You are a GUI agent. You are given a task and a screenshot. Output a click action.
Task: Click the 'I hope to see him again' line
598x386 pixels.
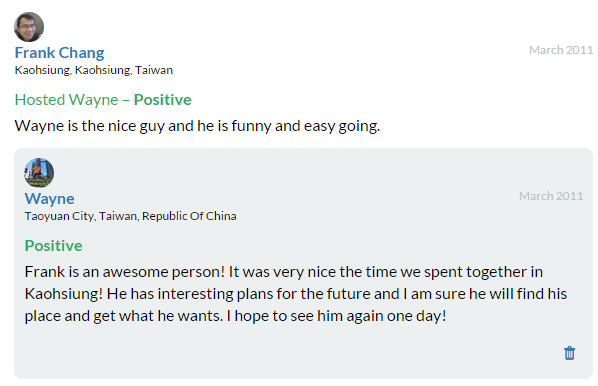[336, 316]
